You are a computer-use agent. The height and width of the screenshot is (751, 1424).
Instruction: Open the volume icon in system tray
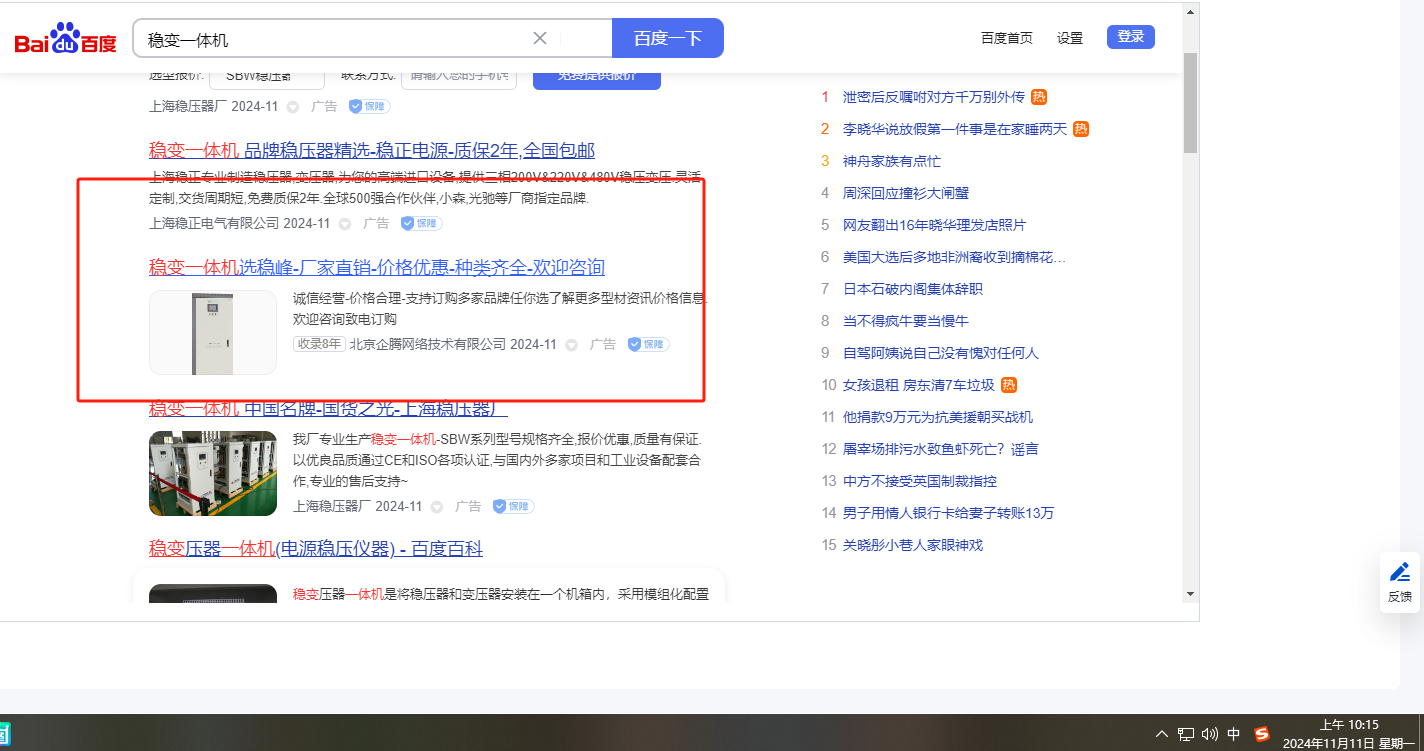pos(1210,734)
